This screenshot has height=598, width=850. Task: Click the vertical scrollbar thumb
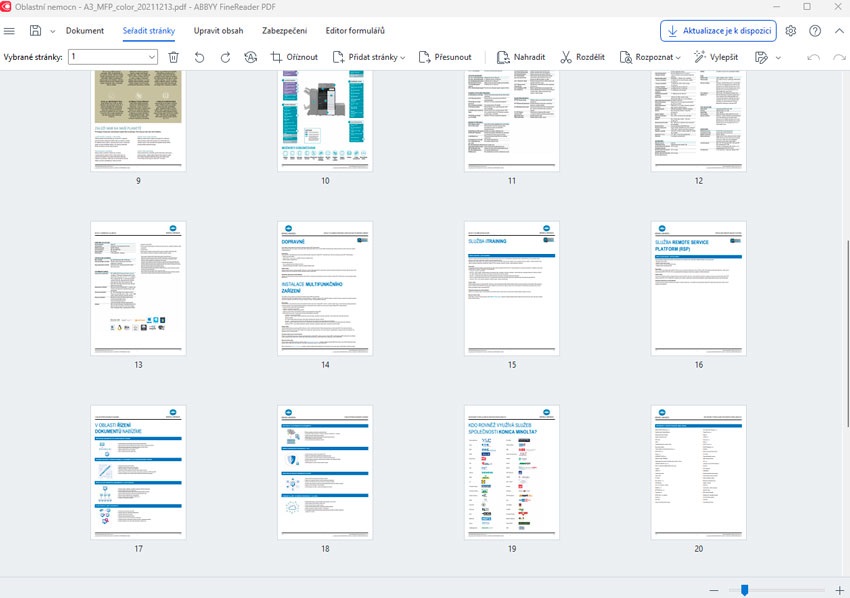(x=847, y=332)
